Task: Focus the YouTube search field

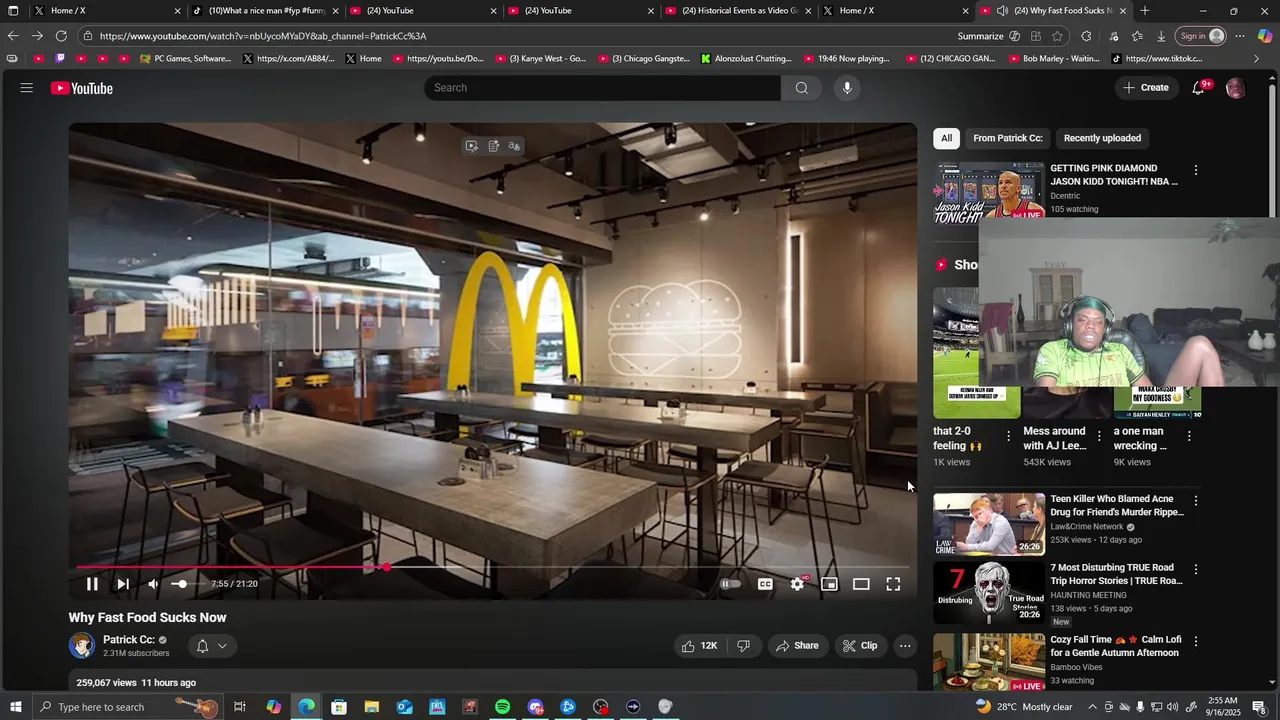Action: (x=602, y=88)
